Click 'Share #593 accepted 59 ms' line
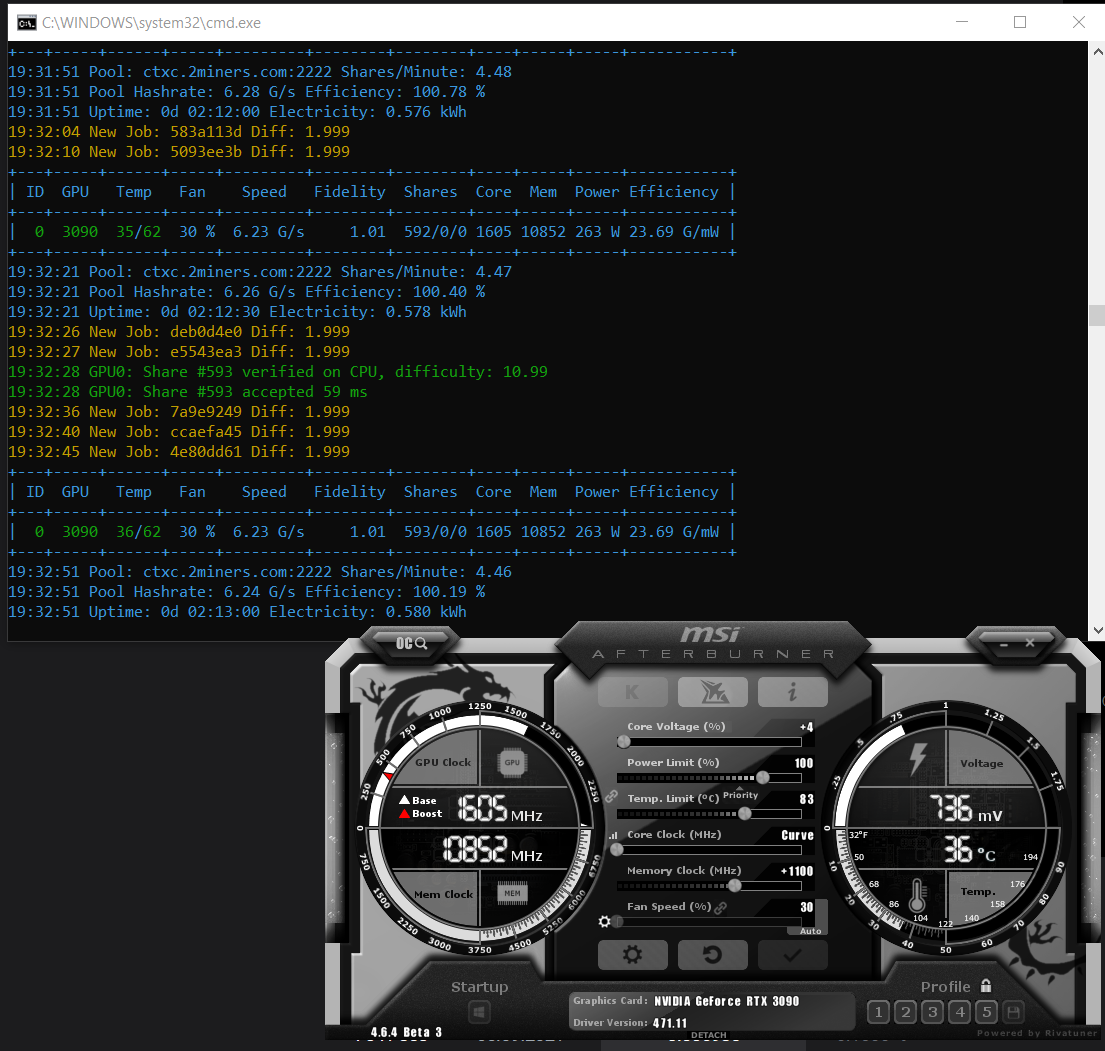Image resolution: width=1105 pixels, height=1051 pixels. tap(187, 392)
